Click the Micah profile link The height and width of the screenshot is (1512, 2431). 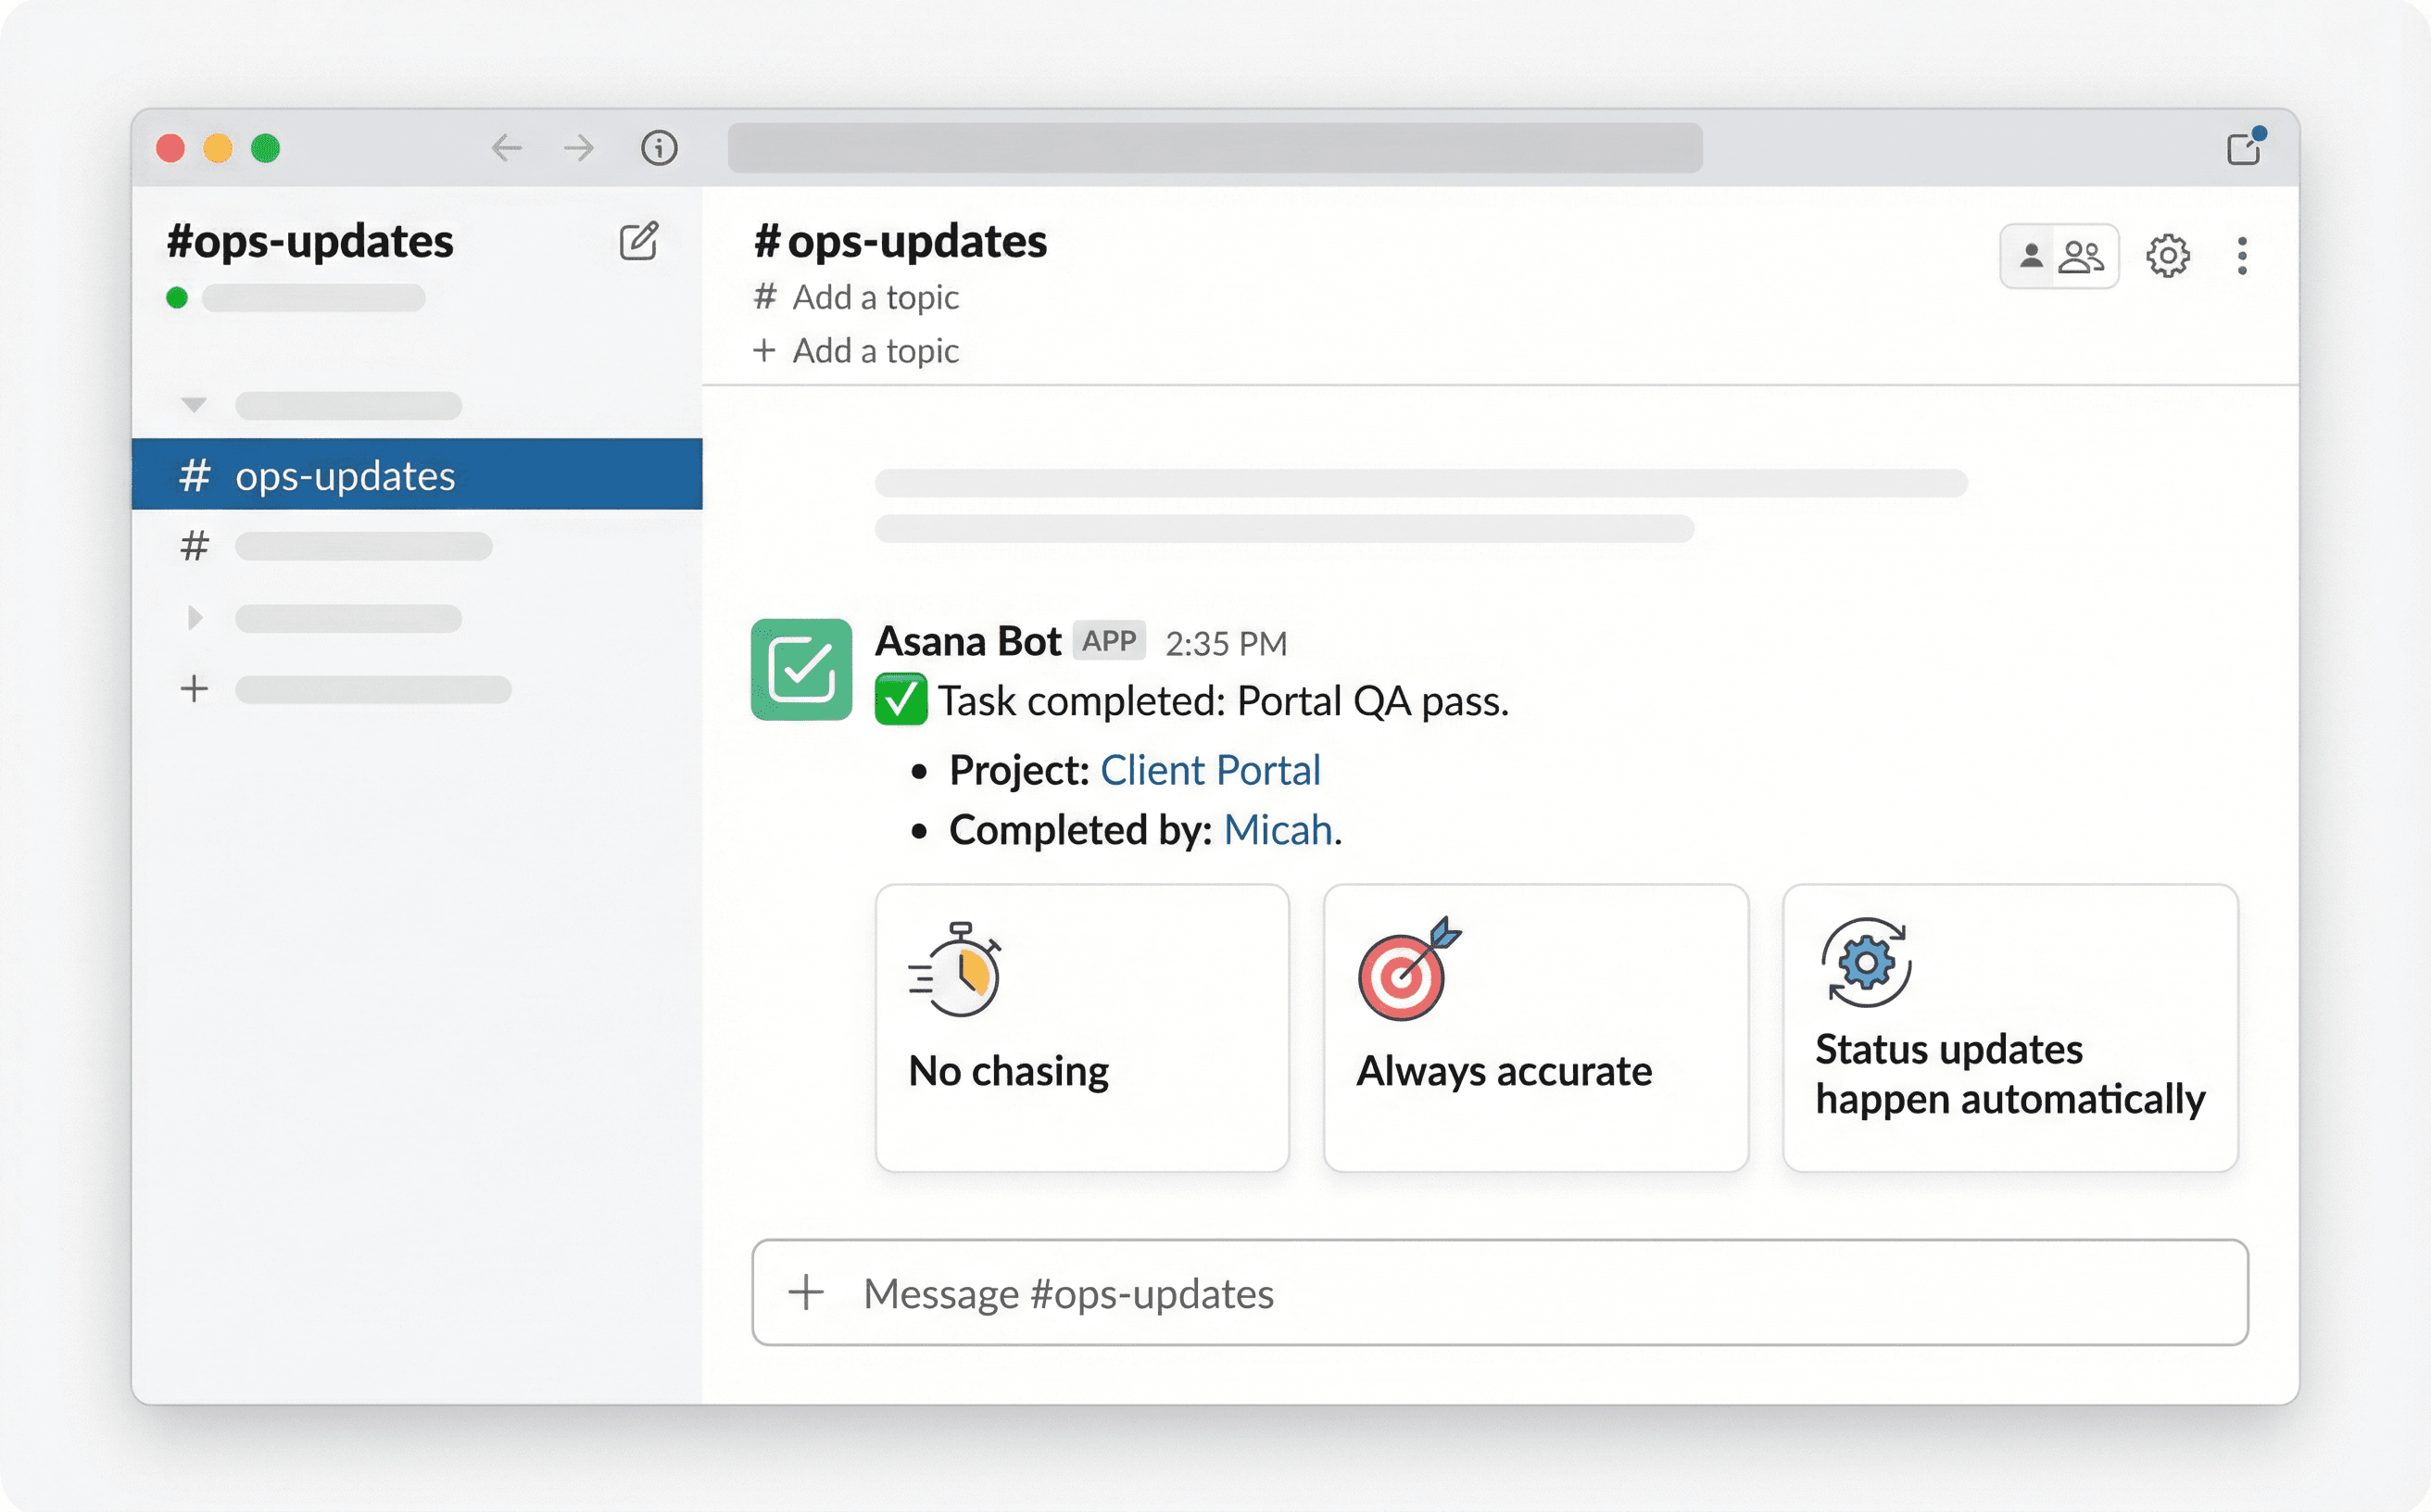(x=1277, y=829)
